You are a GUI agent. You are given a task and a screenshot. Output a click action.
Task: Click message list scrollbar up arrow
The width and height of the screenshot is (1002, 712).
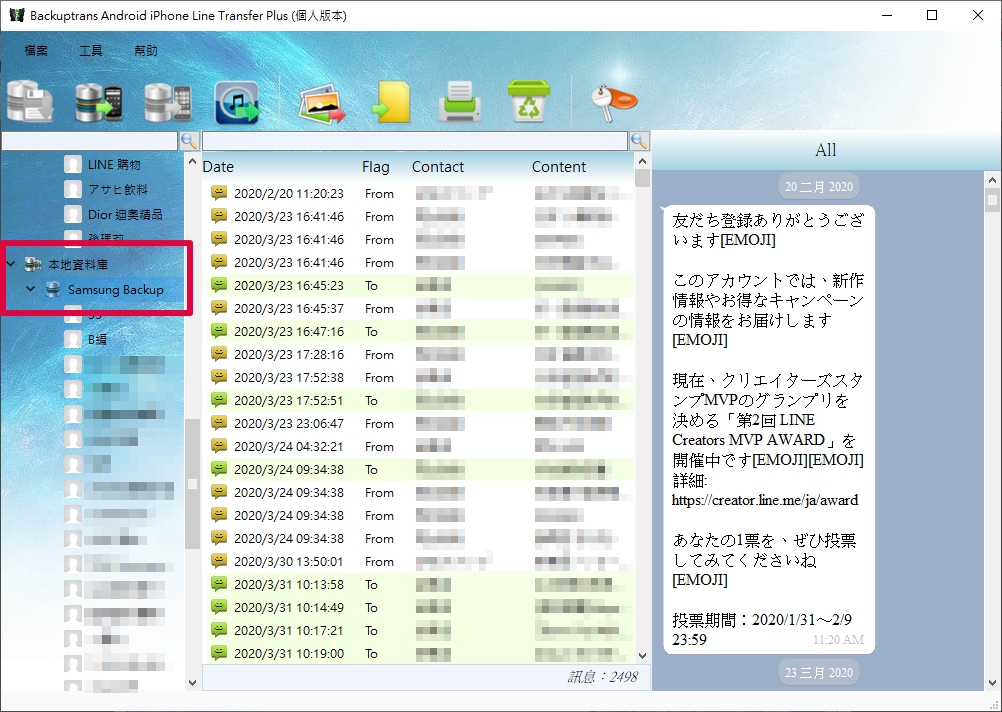(x=642, y=161)
